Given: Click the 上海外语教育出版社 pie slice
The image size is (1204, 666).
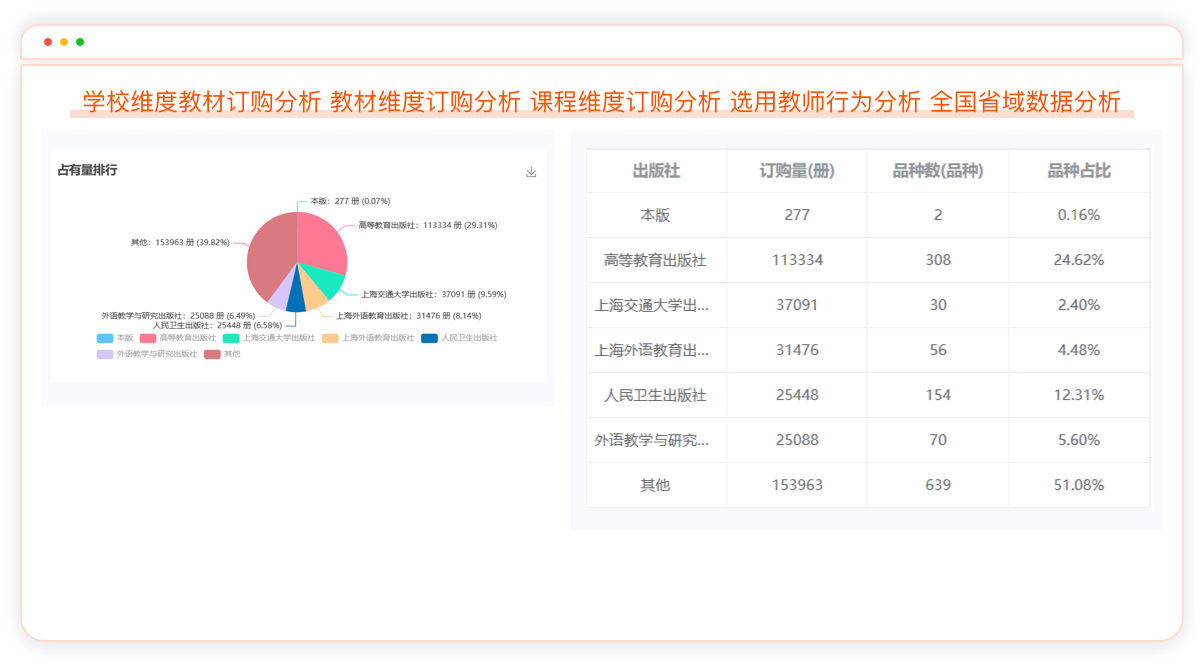Looking at the screenshot, I should [314, 295].
